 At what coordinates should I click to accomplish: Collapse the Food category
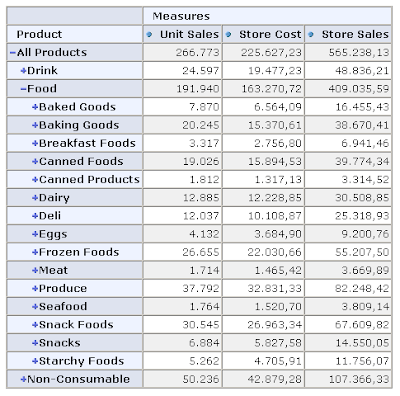coord(23,89)
